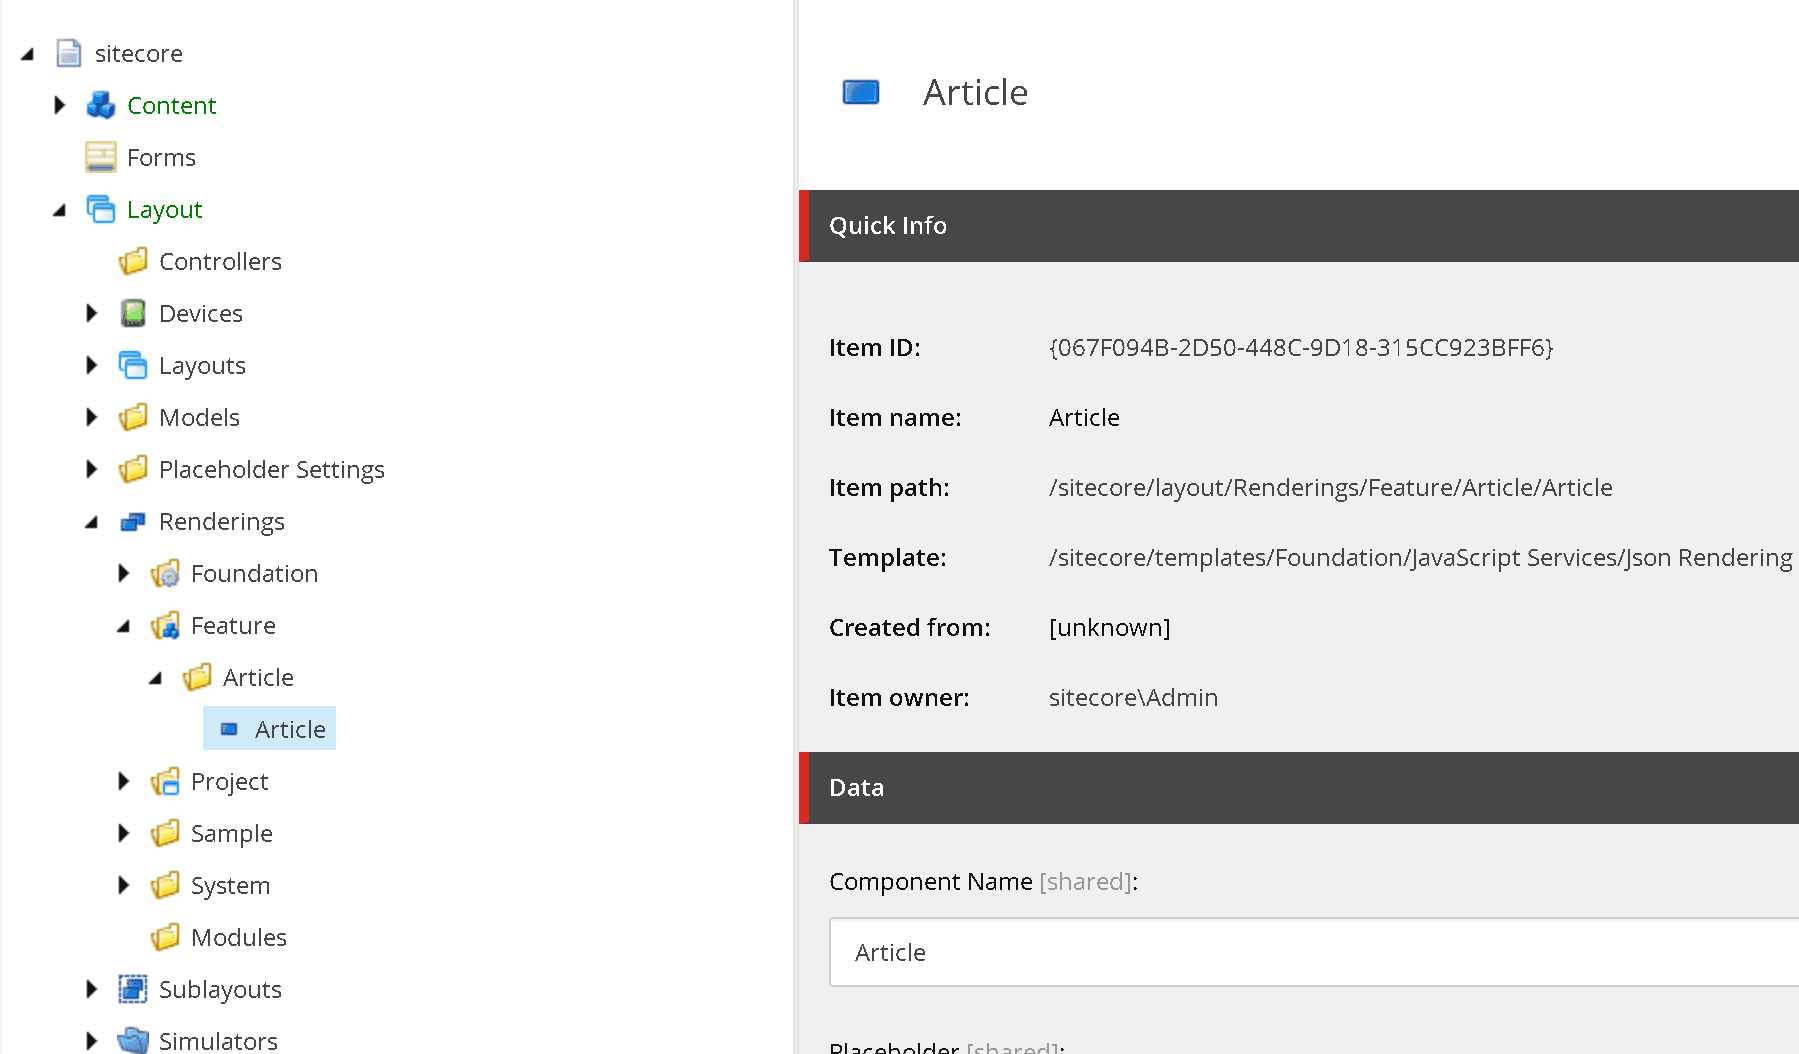The image size is (1799, 1054).
Task: Click the Simulators icon
Action: (133, 1041)
